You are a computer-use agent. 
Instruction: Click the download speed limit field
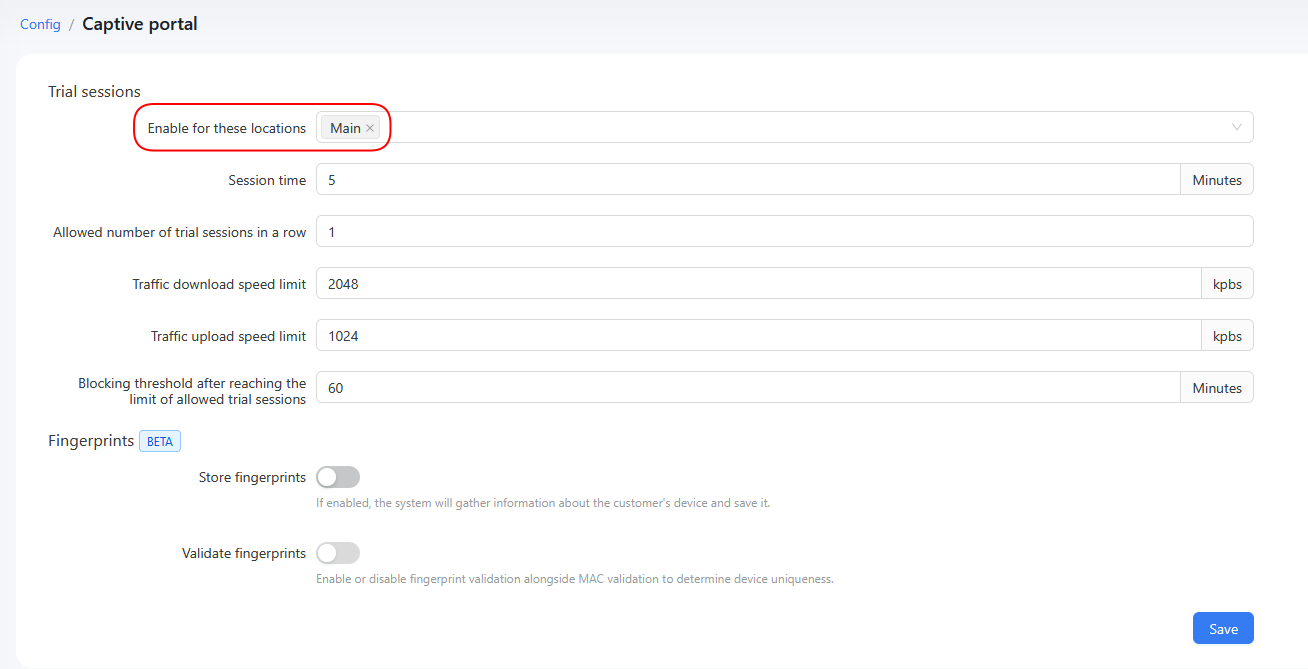[x=758, y=284]
